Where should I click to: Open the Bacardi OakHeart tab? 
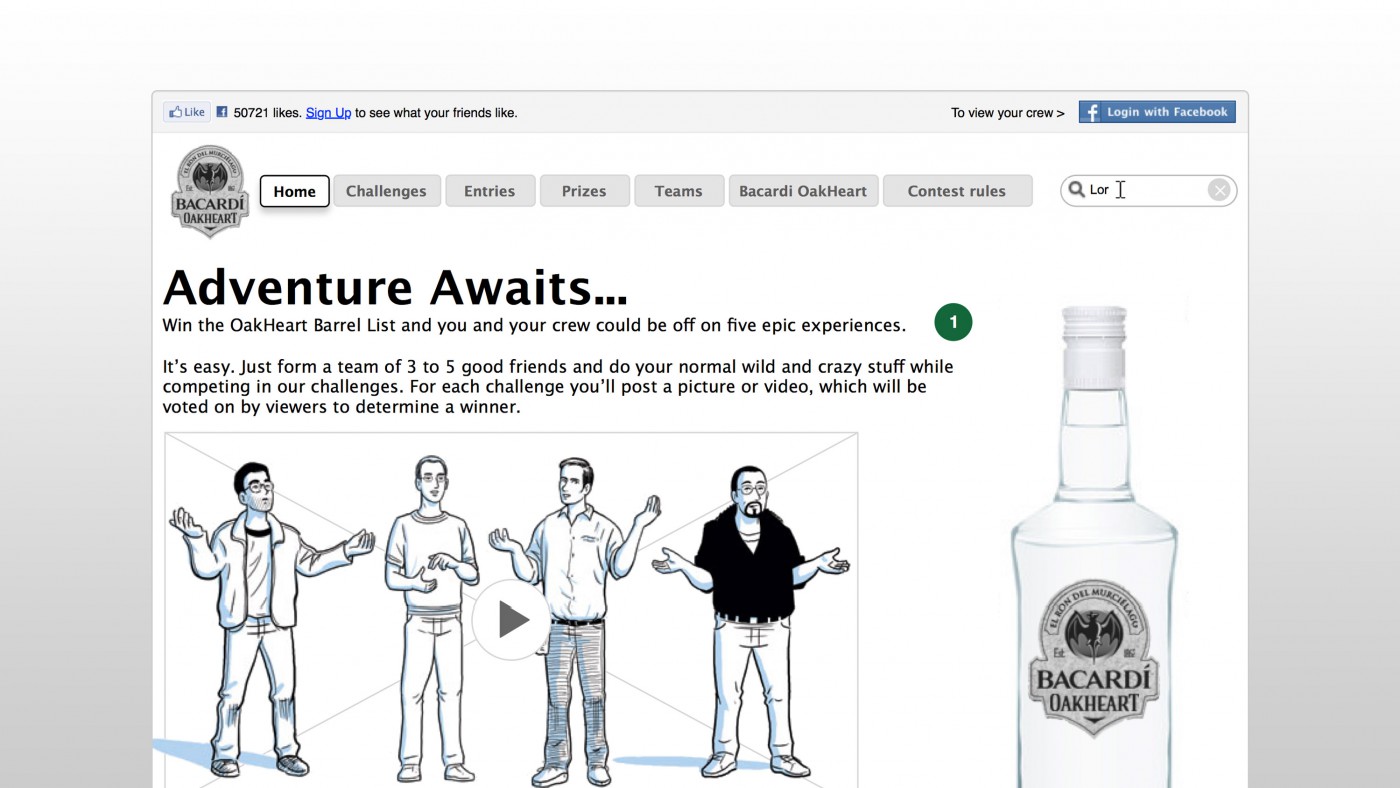tap(803, 191)
